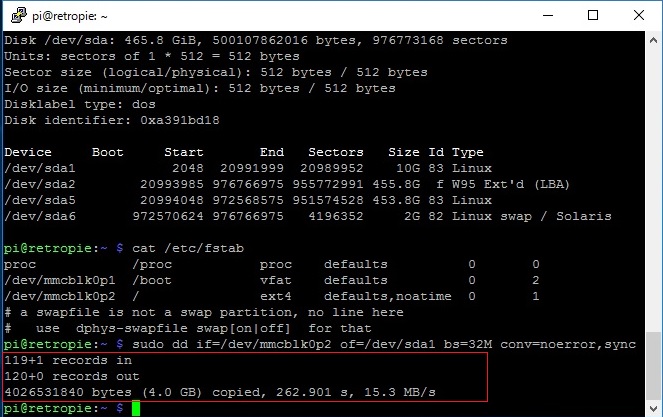The height and width of the screenshot is (417, 663).
Task: Maximize the pi@retropie terminal window
Action: point(593,16)
